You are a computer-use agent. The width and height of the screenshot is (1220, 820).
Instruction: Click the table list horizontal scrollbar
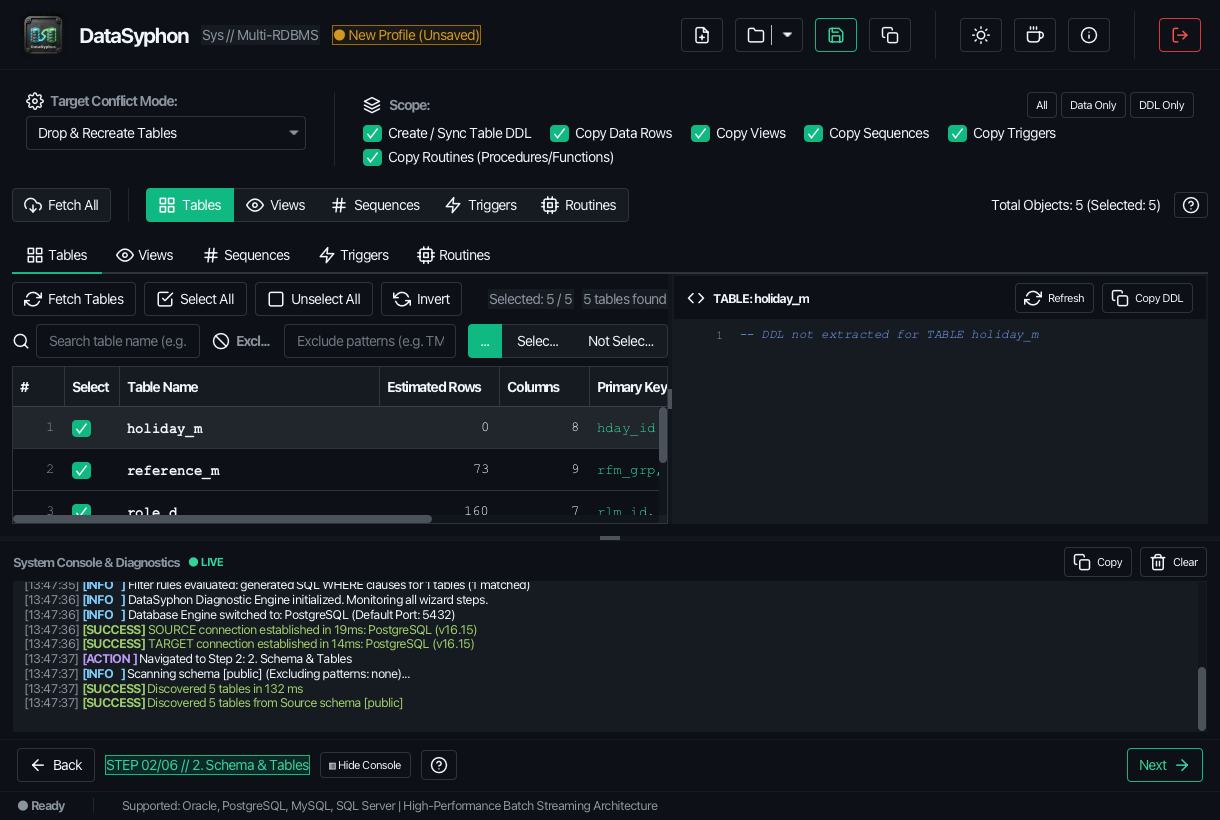(223, 519)
